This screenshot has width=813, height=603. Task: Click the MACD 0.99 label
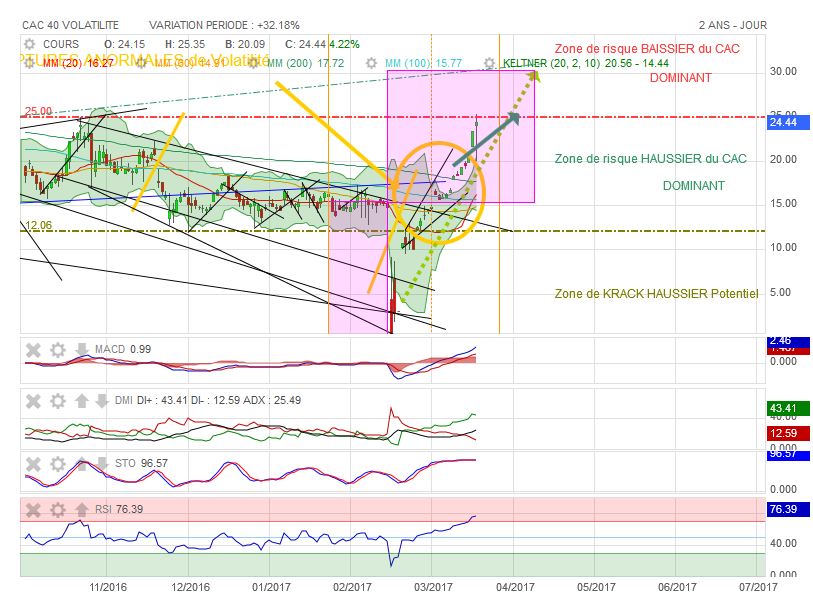click(123, 349)
